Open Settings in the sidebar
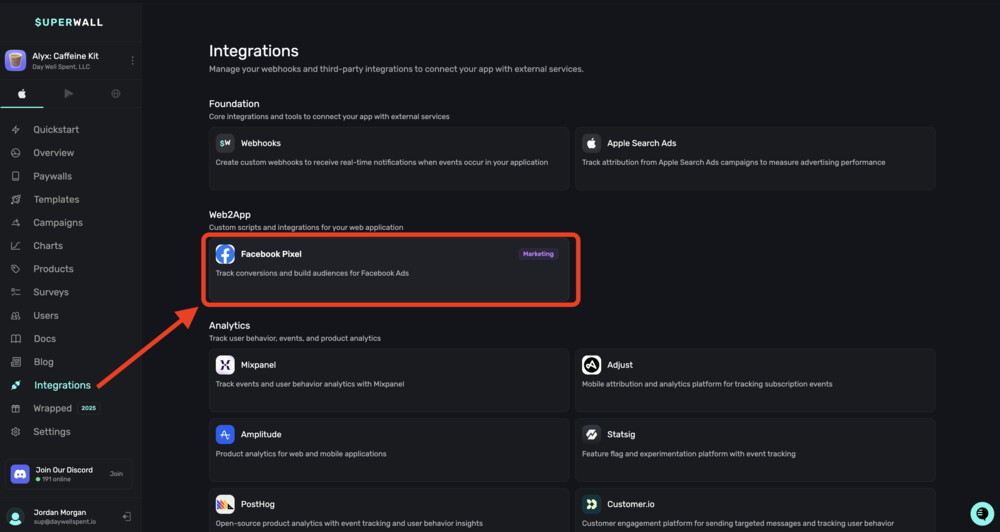The width and height of the screenshot is (1000, 532). [52, 432]
